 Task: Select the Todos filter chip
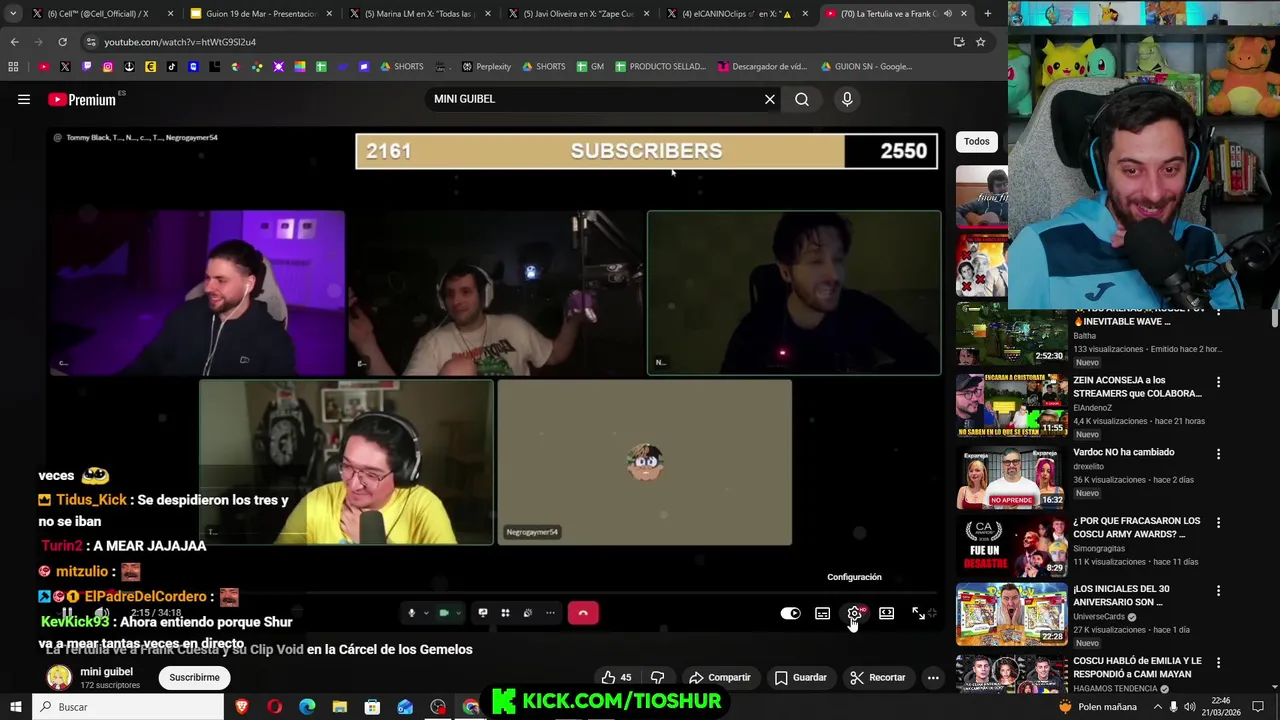pyautogui.click(x=977, y=141)
